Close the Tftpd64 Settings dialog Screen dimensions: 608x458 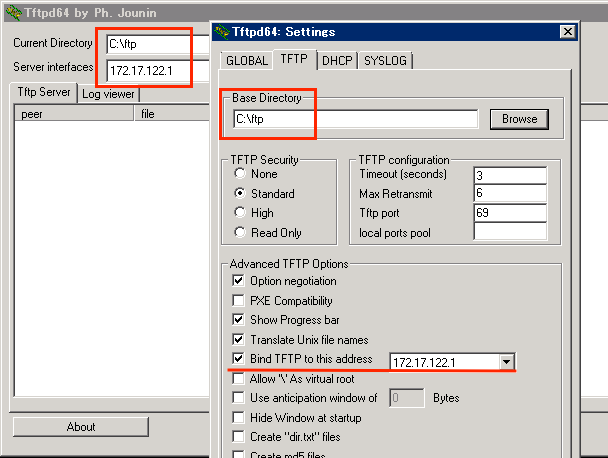tap(568, 31)
